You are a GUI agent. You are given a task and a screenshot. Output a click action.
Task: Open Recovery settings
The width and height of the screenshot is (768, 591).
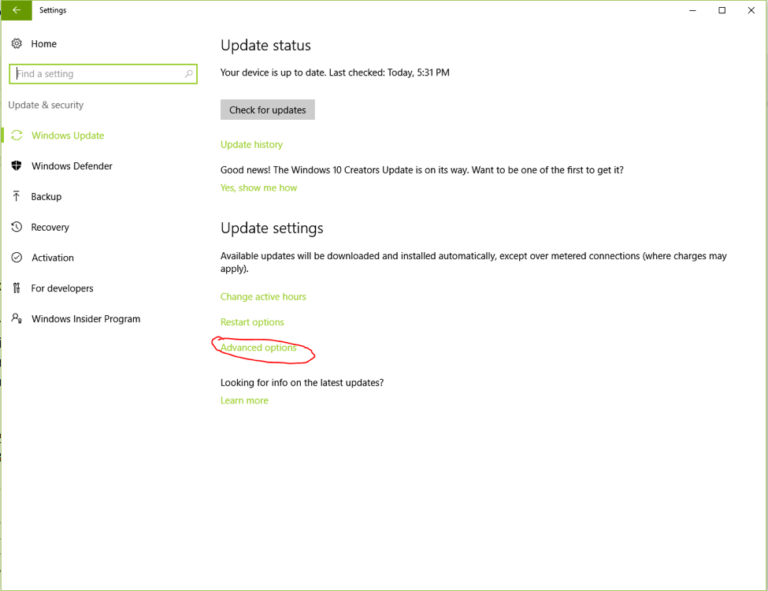coord(50,227)
